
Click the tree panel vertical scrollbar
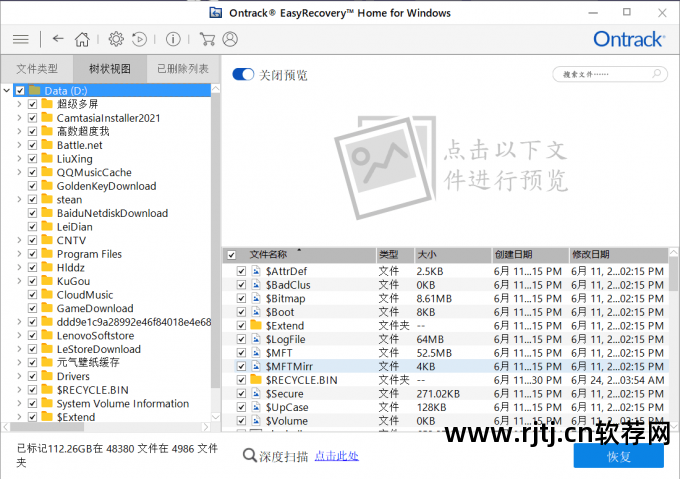(216, 238)
